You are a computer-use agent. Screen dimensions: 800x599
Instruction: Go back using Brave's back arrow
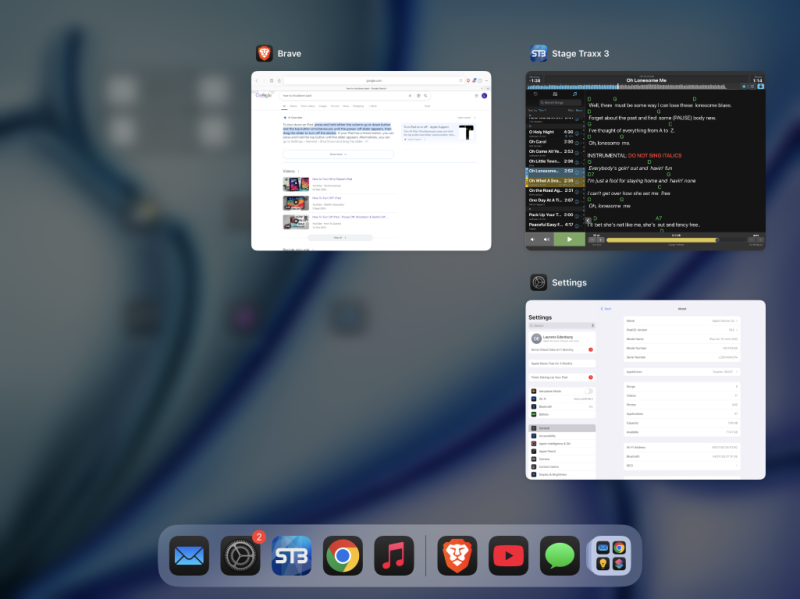click(x=257, y=81)
